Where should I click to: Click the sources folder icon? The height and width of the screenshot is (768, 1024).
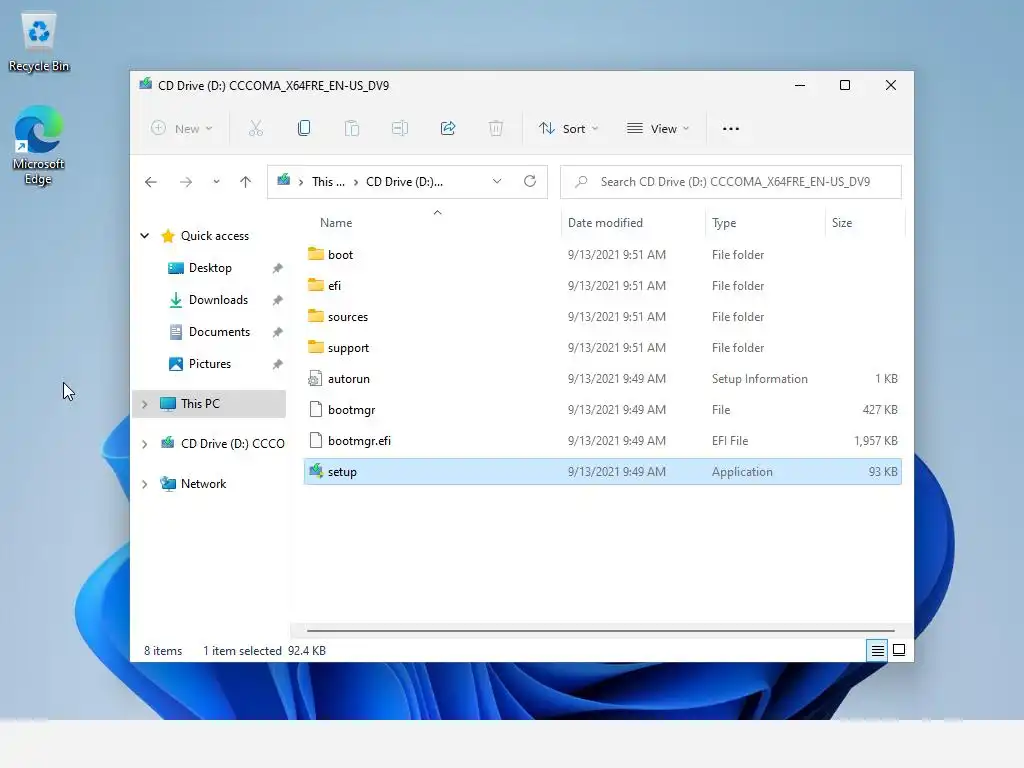(x=316, y=316)
